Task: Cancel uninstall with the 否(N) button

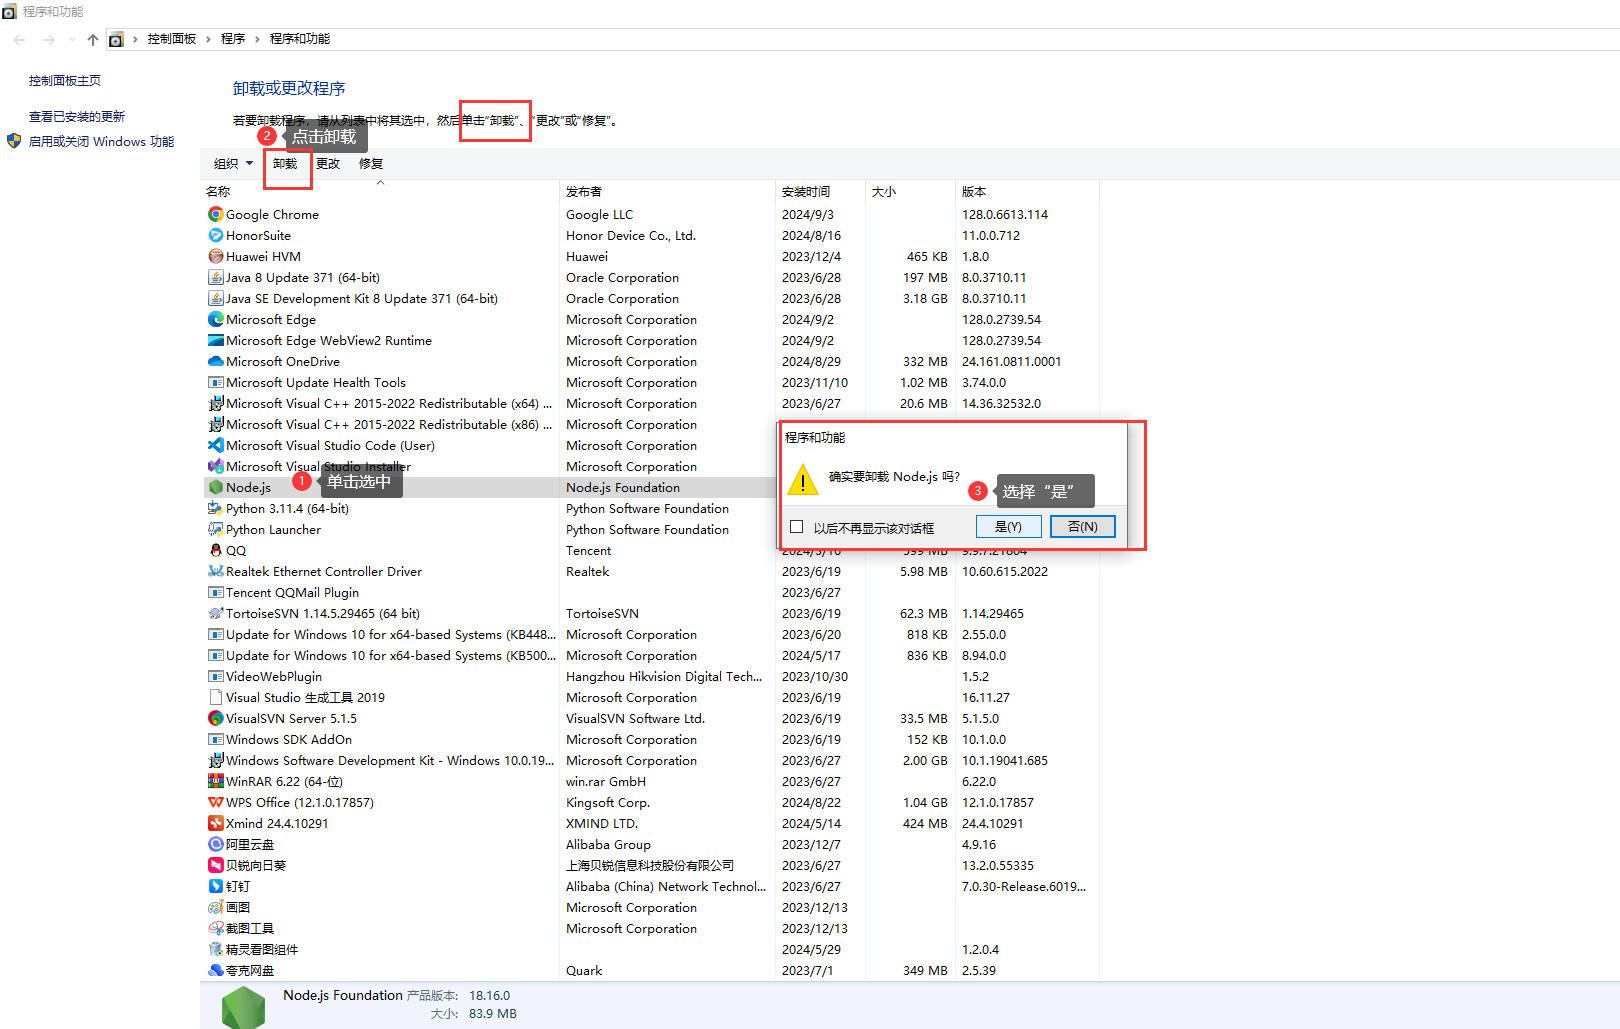Action: tap(1083, 526)
